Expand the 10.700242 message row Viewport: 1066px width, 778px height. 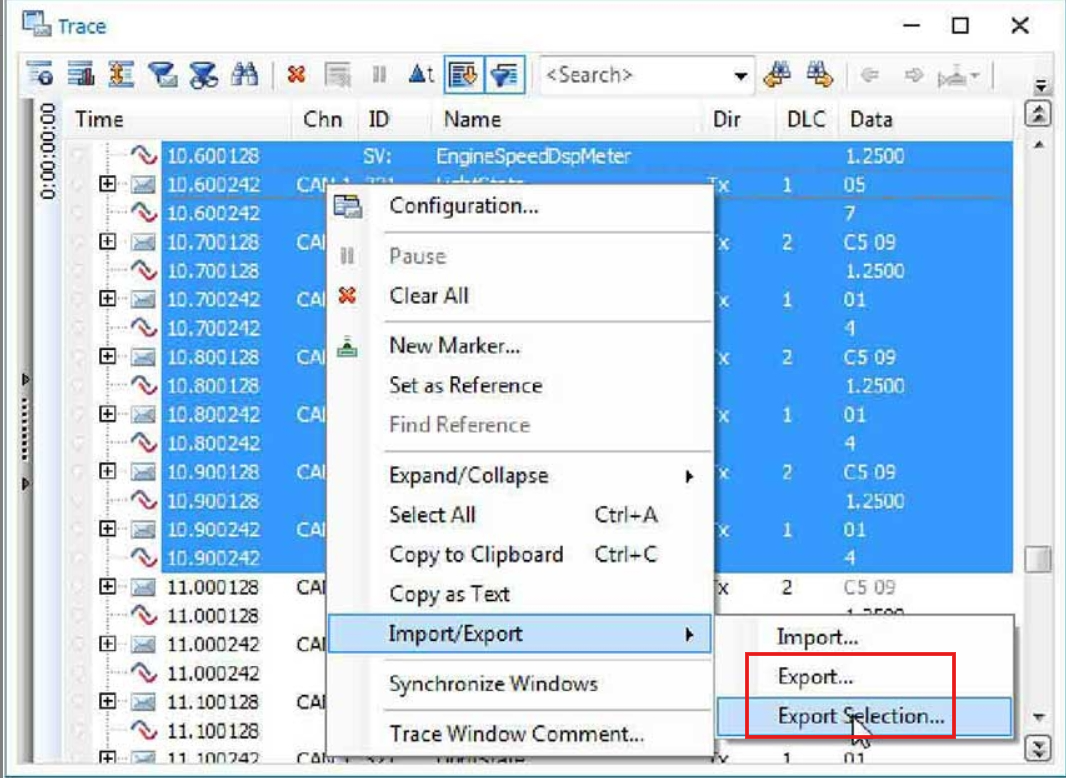coord(107,299)
